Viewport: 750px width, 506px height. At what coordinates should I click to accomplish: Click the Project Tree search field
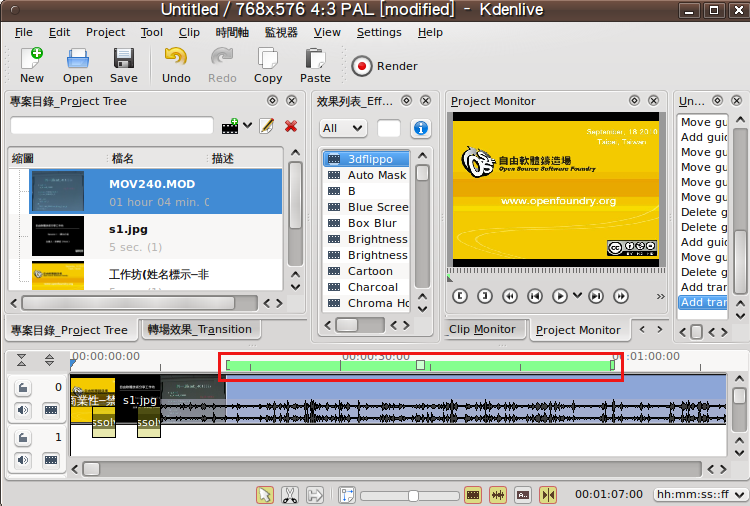pos(112,126)
